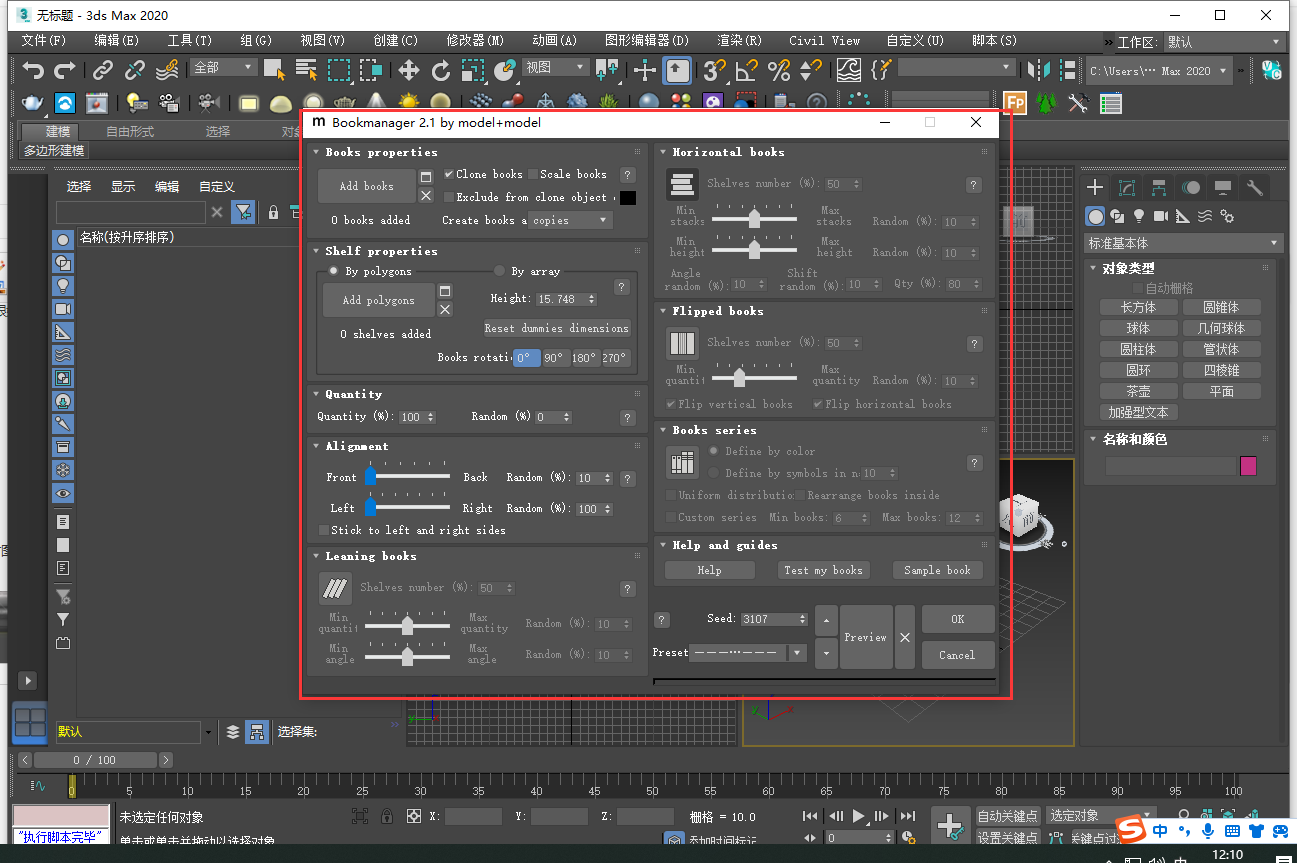The image size is (1297, 863).
Task: Open the 视图 reference coordinate dropdown
Action: [x=556, y=67]
